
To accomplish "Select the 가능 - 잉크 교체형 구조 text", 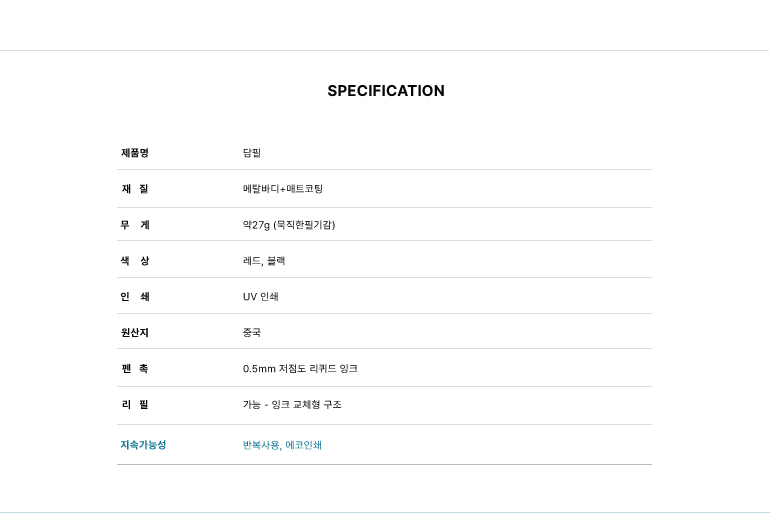I will 292,405.
